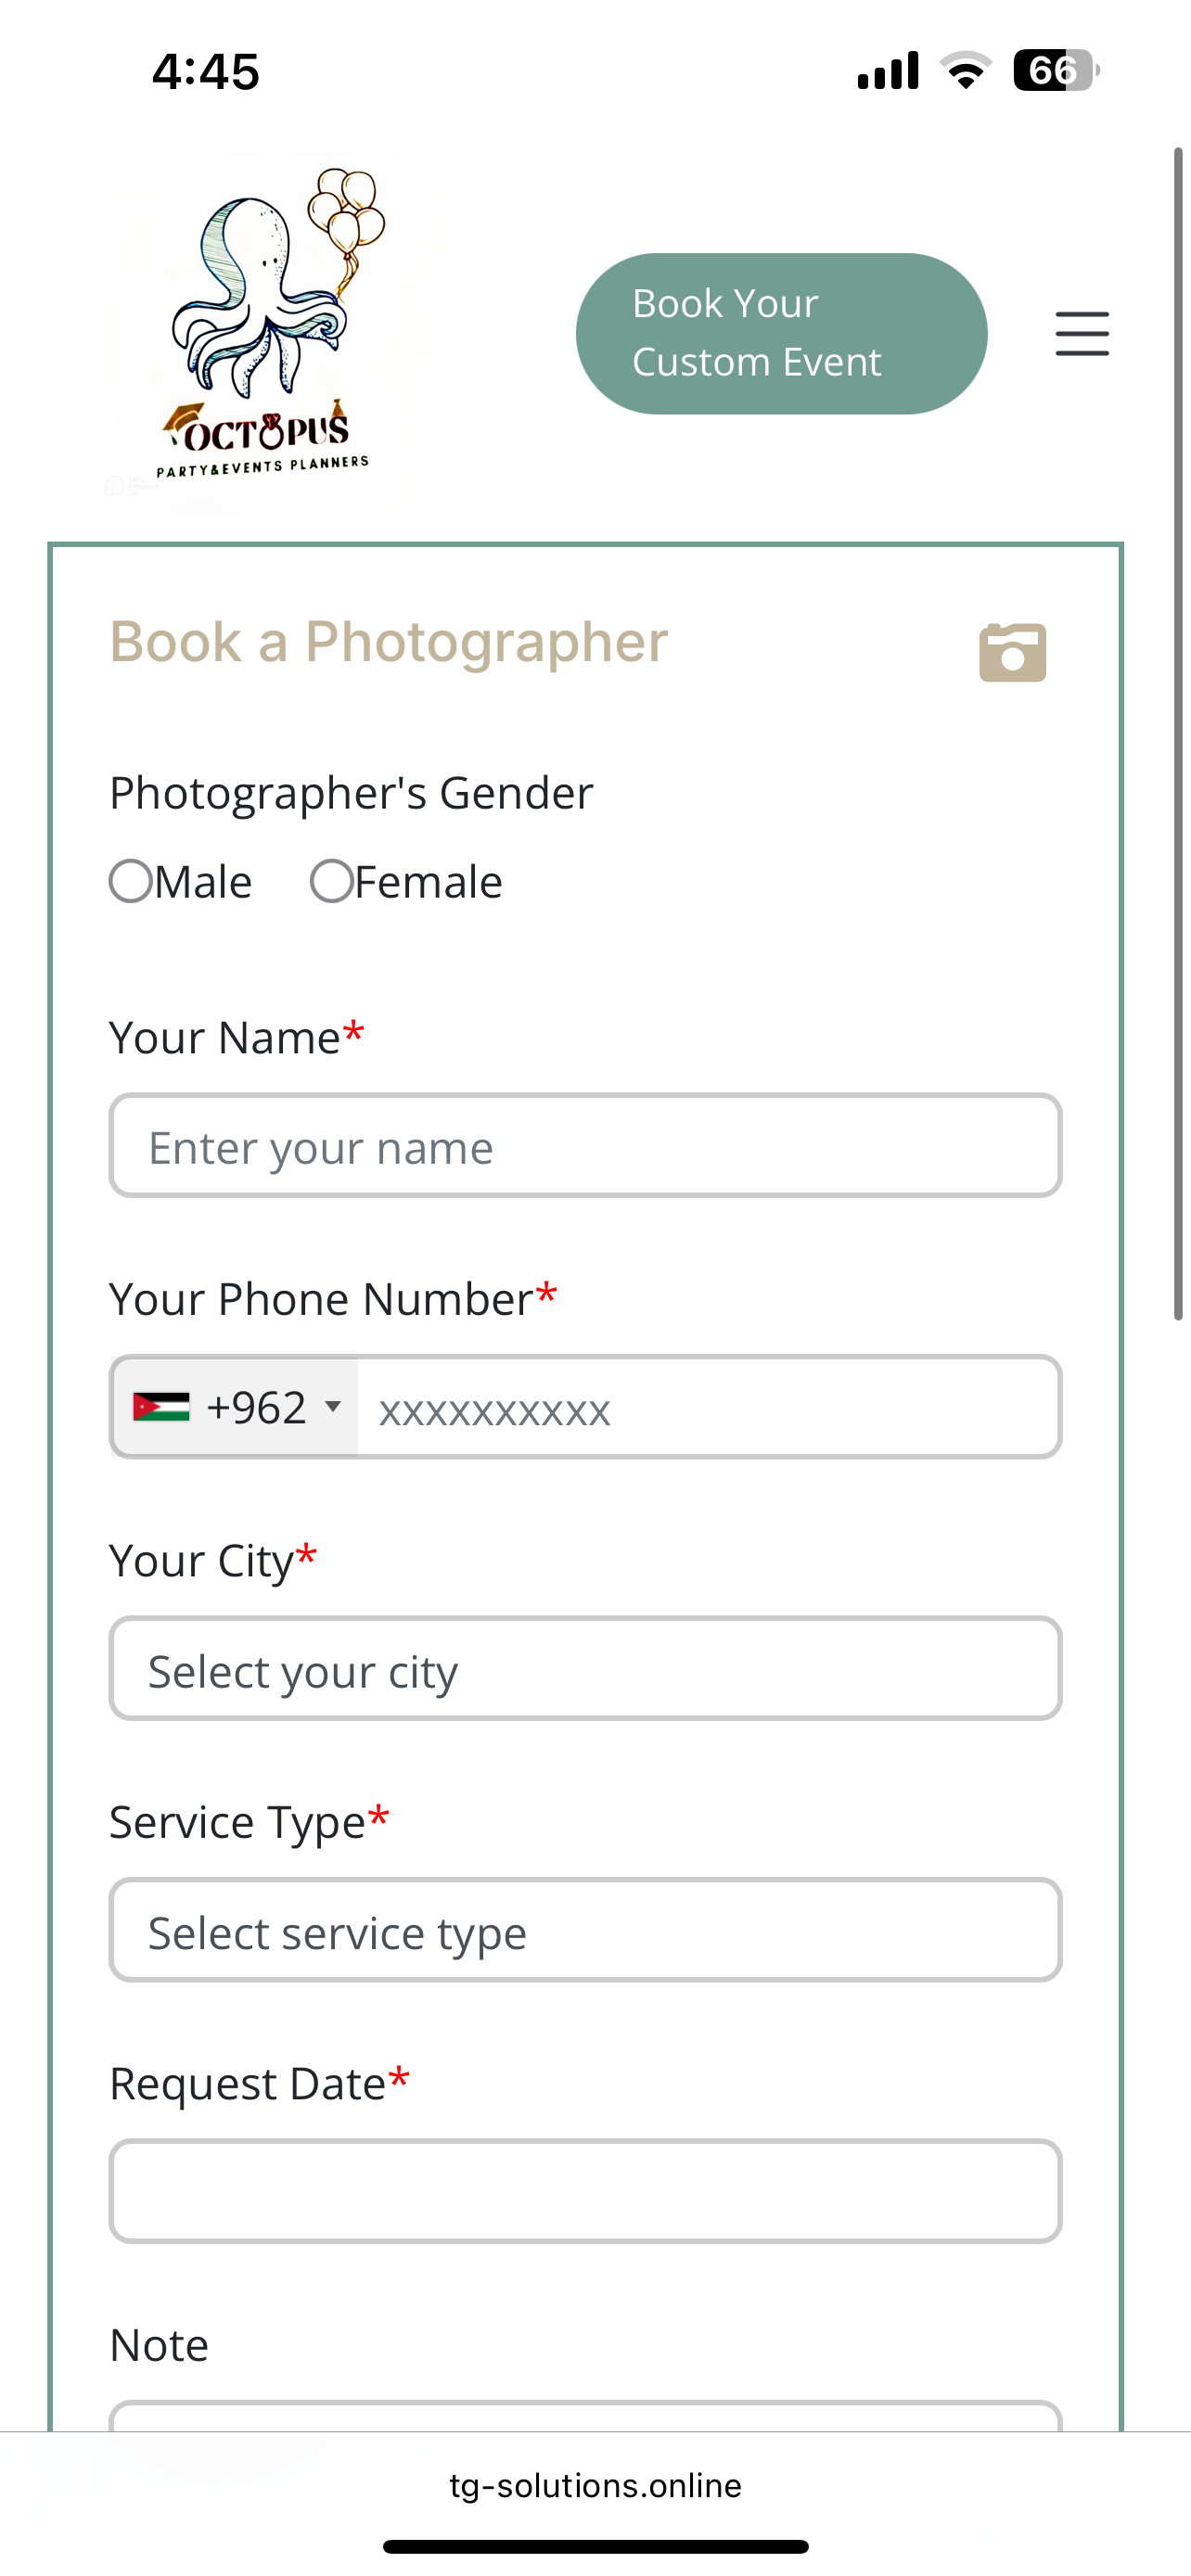Tap the cellular signal bars icon
Screen dimensions: 1191x2576
[x=887, y=71]
